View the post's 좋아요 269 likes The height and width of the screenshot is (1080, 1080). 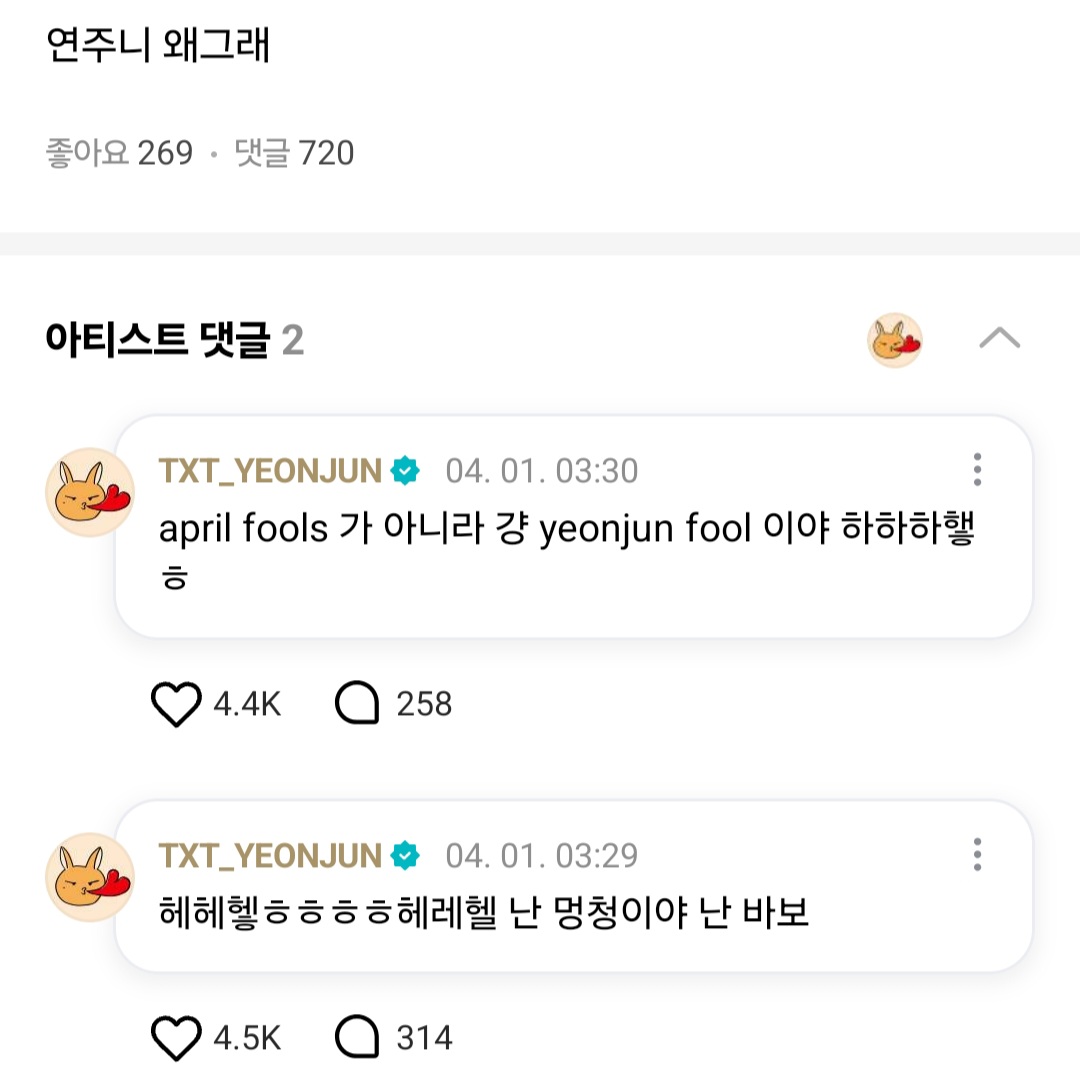point(119,153)
